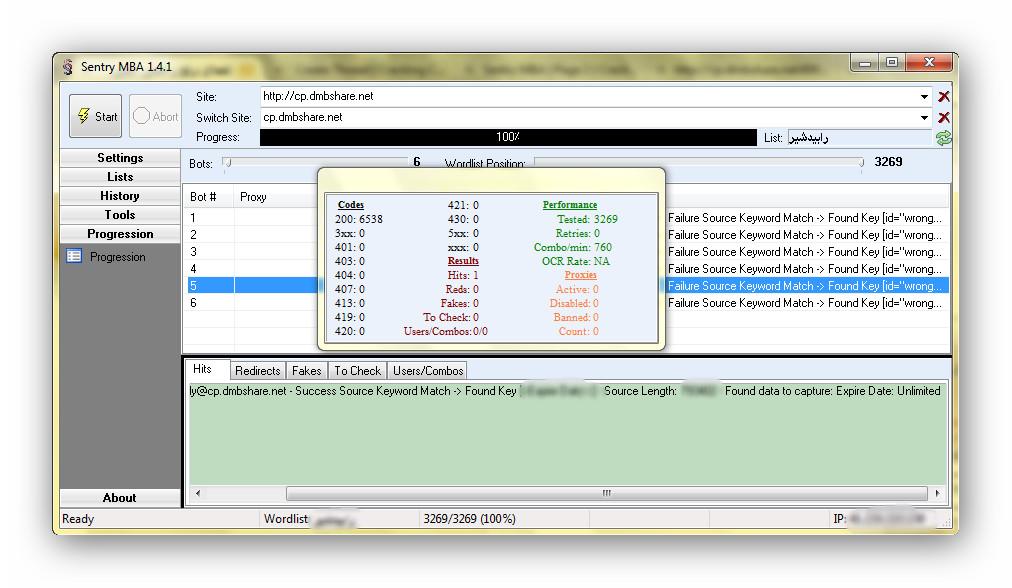Click the 'Tested: 3269' value

point(587,219)
